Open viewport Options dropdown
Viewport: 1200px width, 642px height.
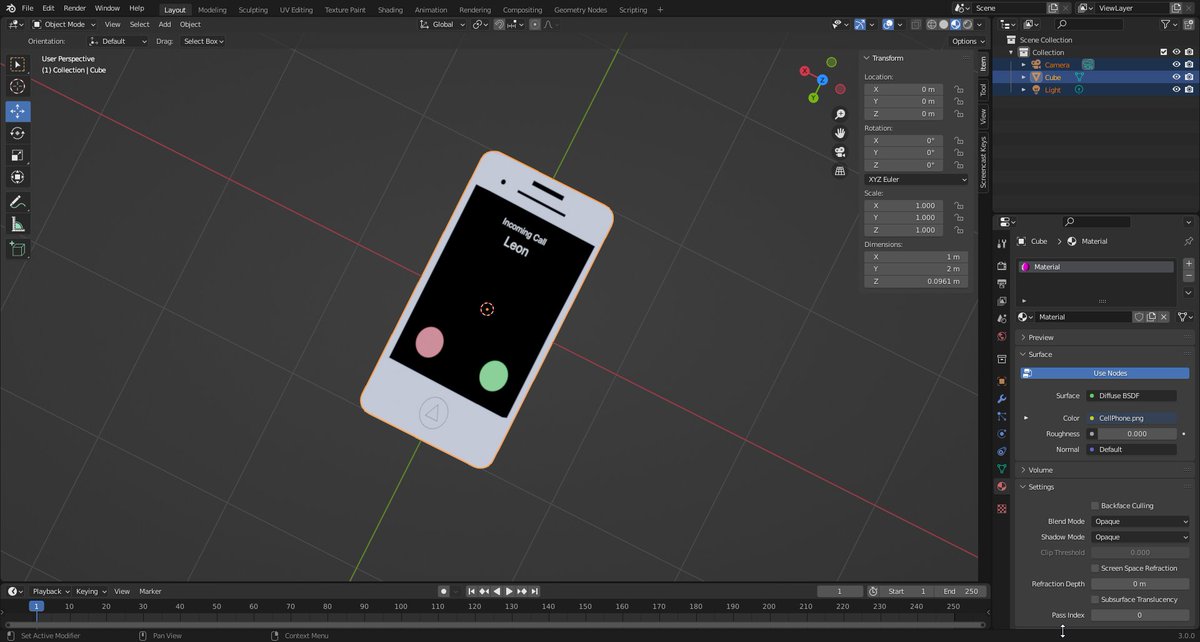967,41
